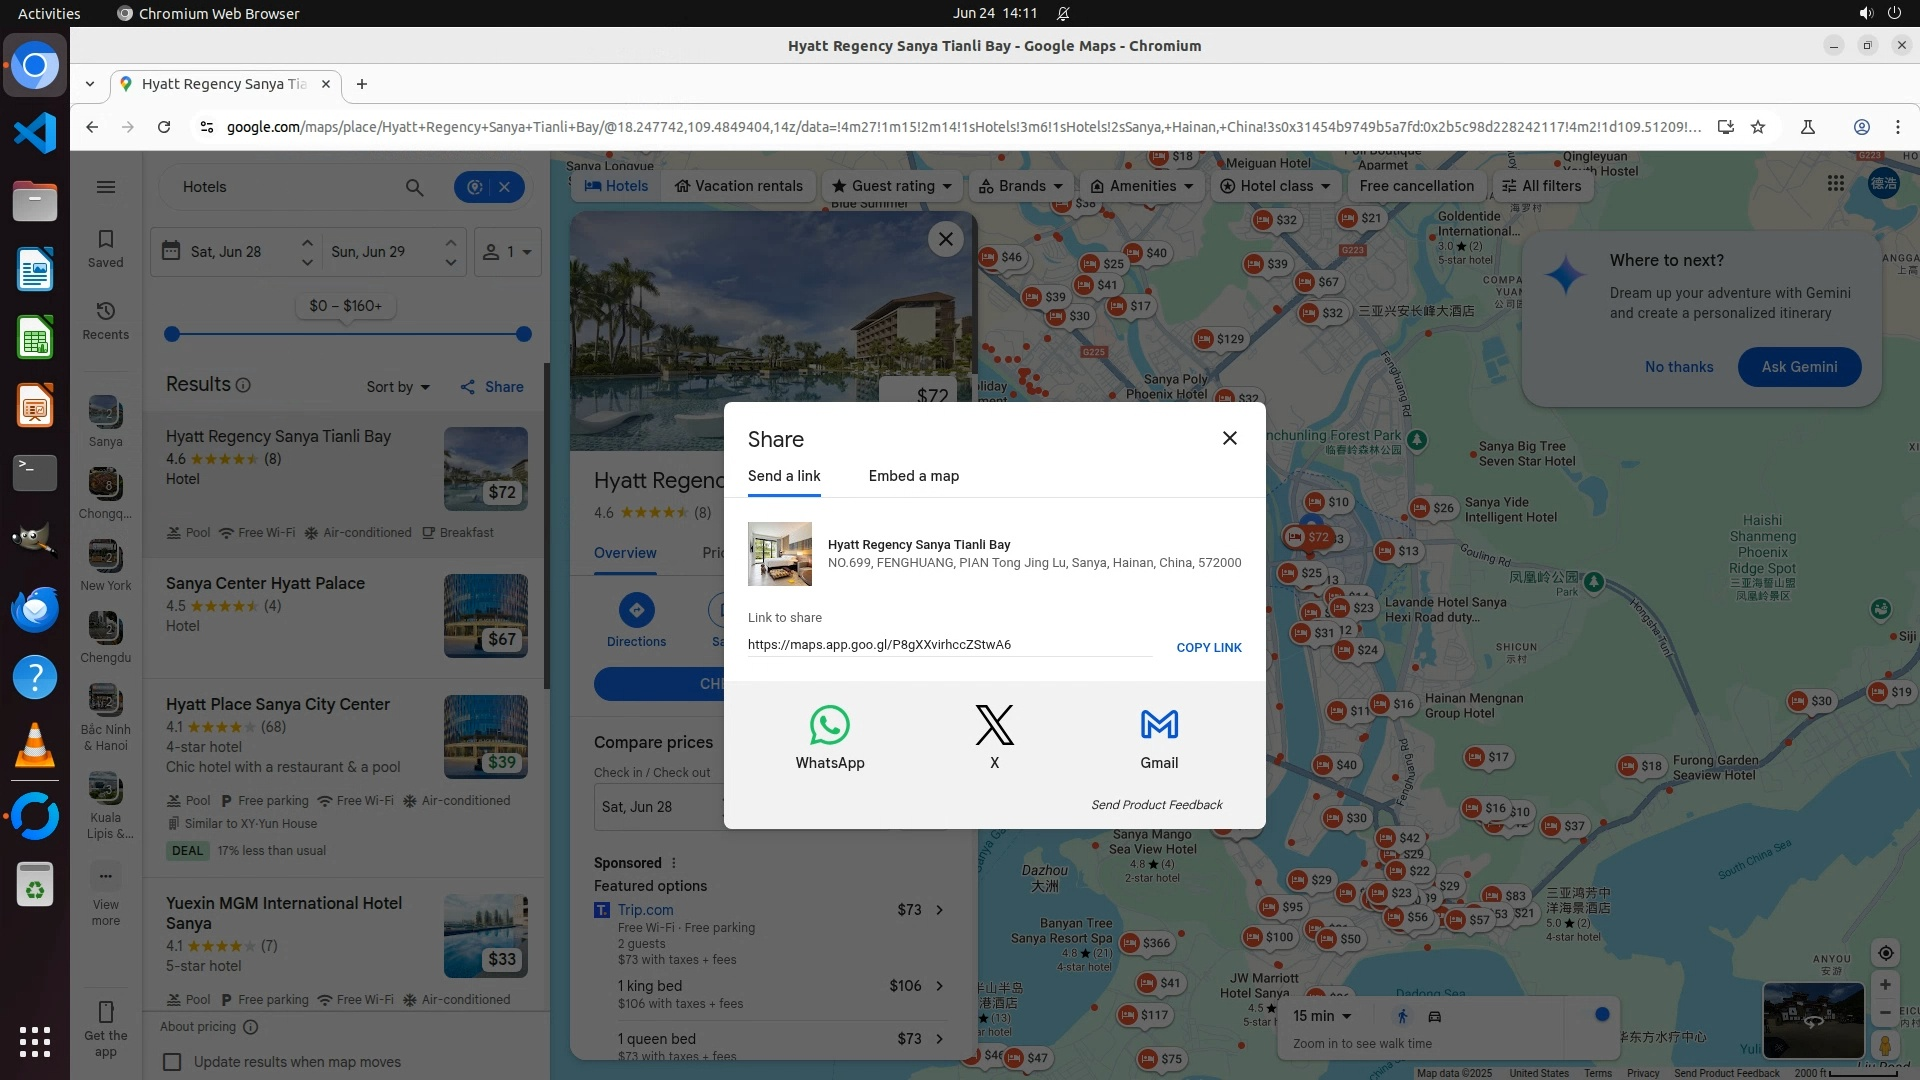Enable Update results when map moves

coord(172,1062)
